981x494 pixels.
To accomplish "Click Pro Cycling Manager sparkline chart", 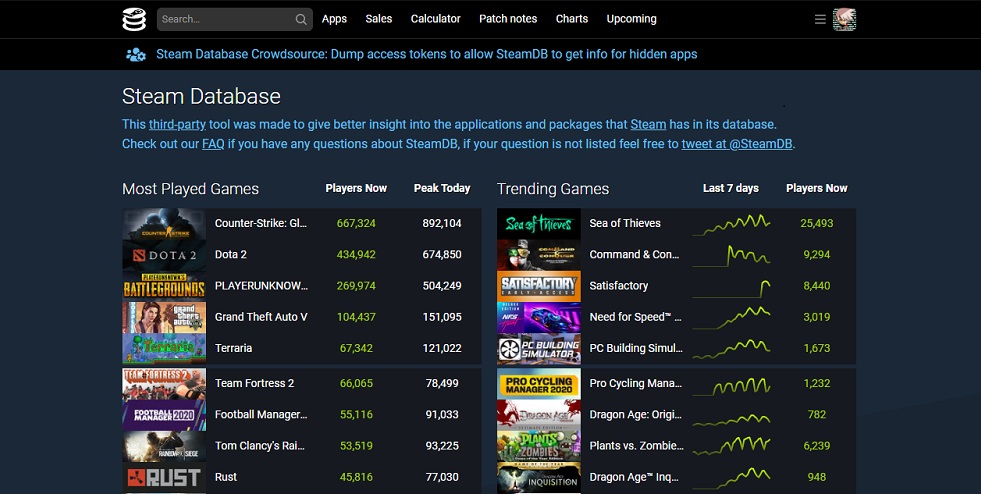I will (x=731, y=385).
